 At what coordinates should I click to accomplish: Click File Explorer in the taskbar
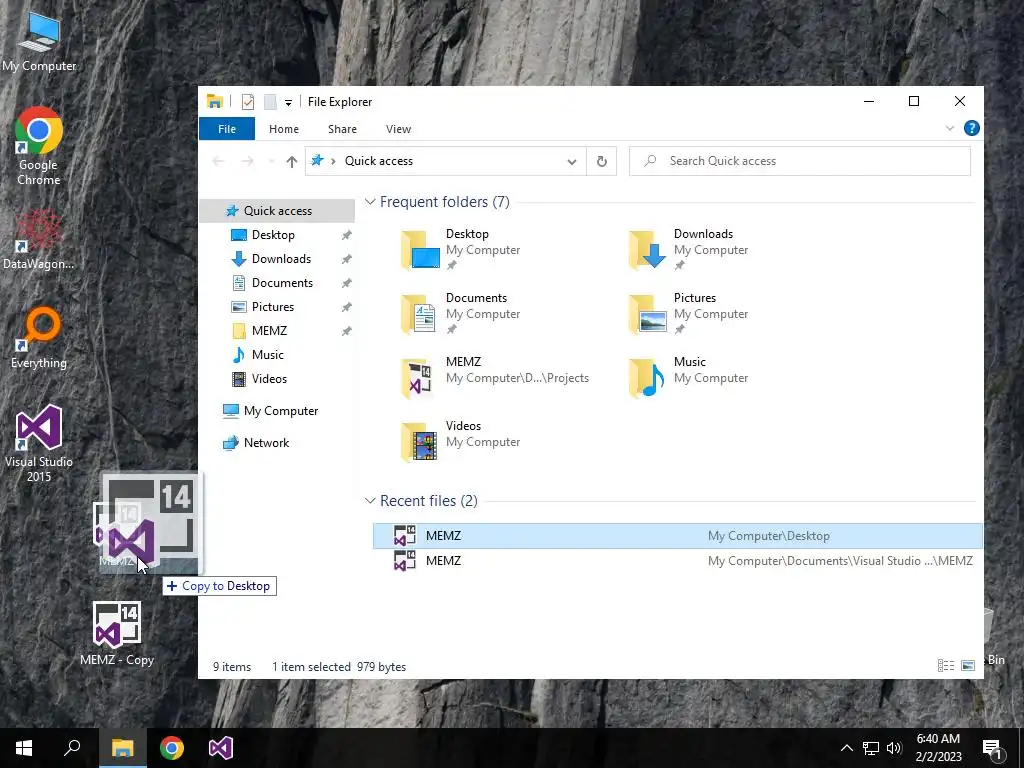(122, 748)
